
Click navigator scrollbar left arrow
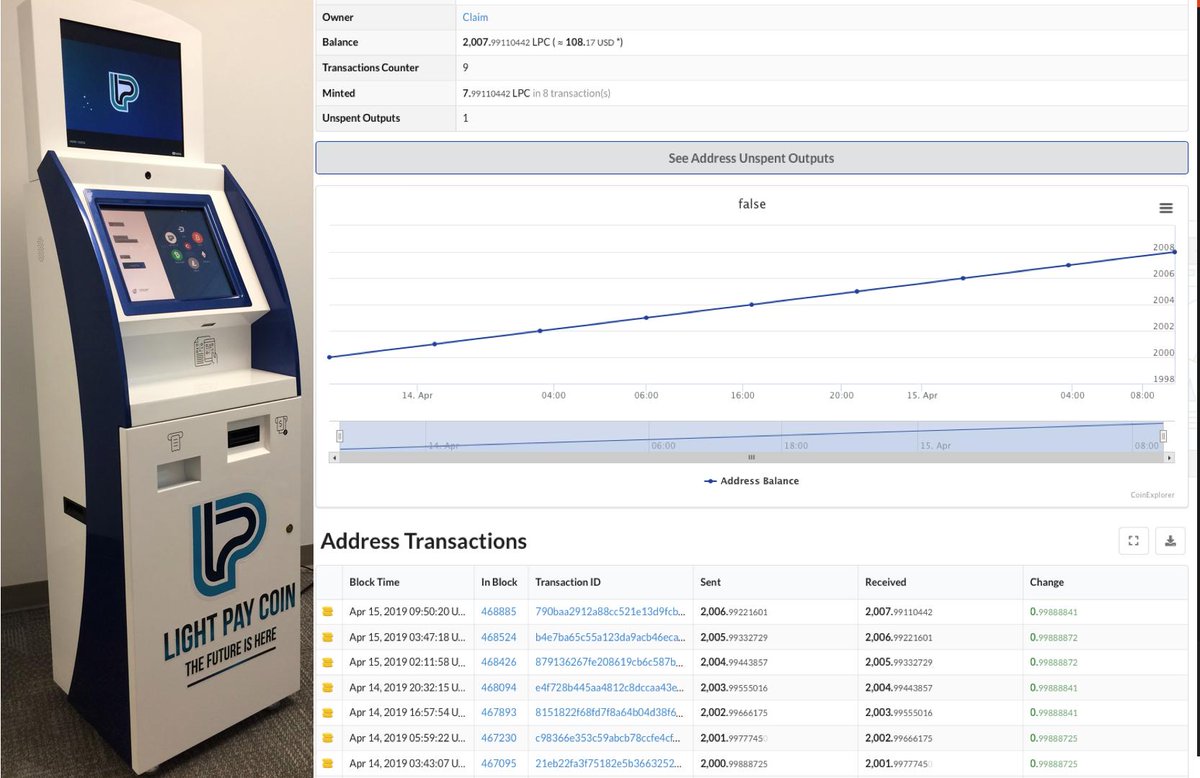point(333,457)
